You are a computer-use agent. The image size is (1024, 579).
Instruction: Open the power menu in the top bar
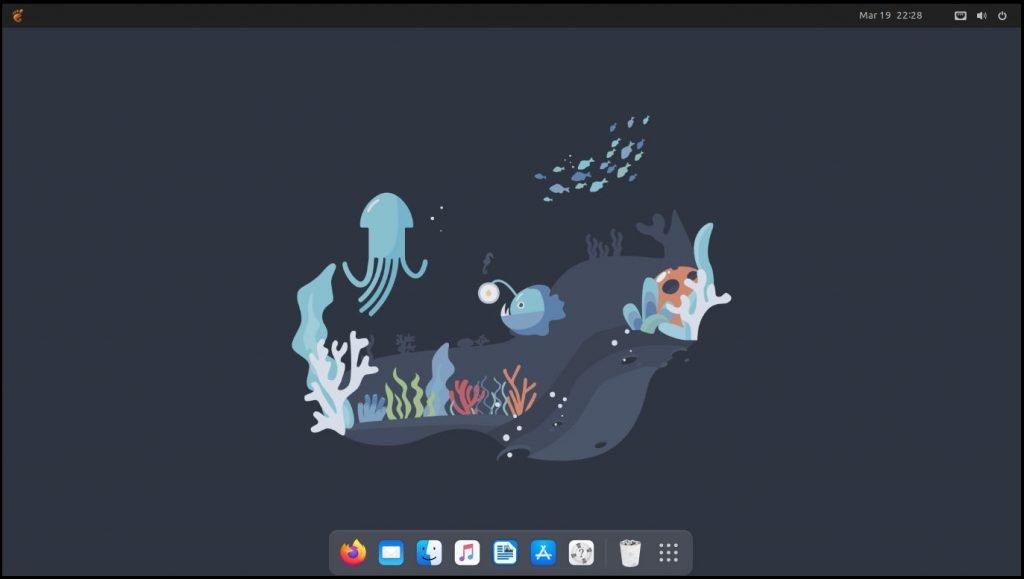tap(1003, 15)
